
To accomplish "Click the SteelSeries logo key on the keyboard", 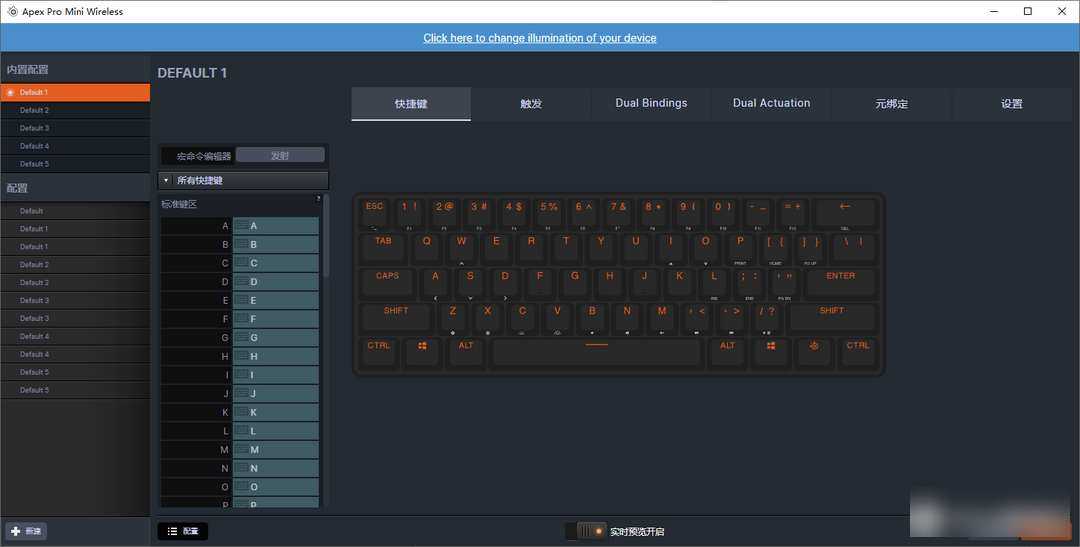I will 814,352.
